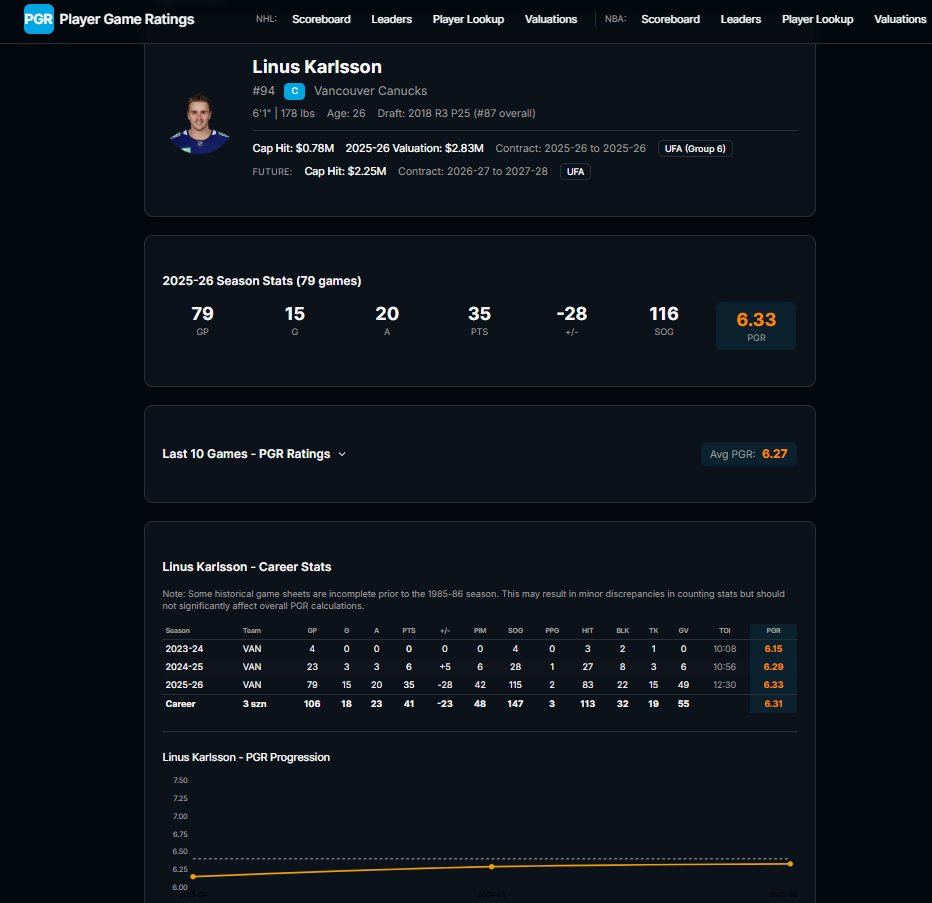Sort career table by TOI column
This screenshot has width=932, height=903.
pos(725,631)
